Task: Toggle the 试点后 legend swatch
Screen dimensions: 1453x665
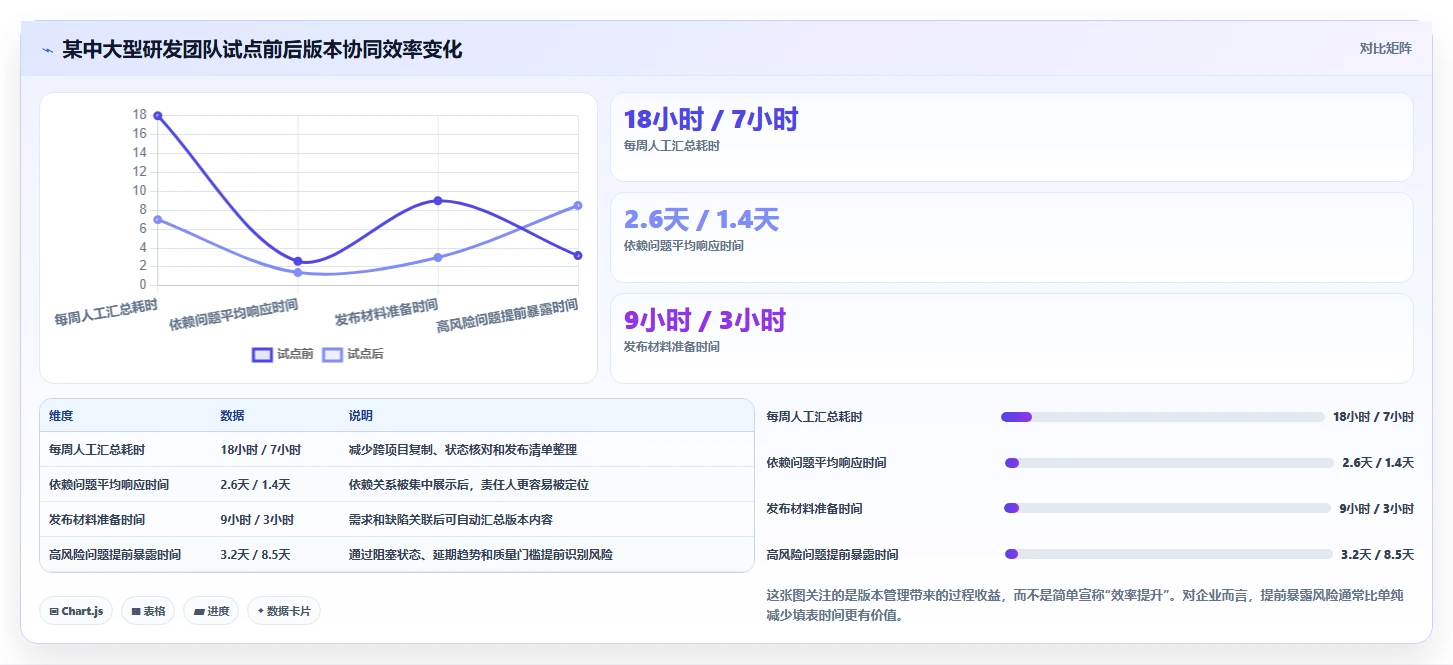Action: [332, 354]
